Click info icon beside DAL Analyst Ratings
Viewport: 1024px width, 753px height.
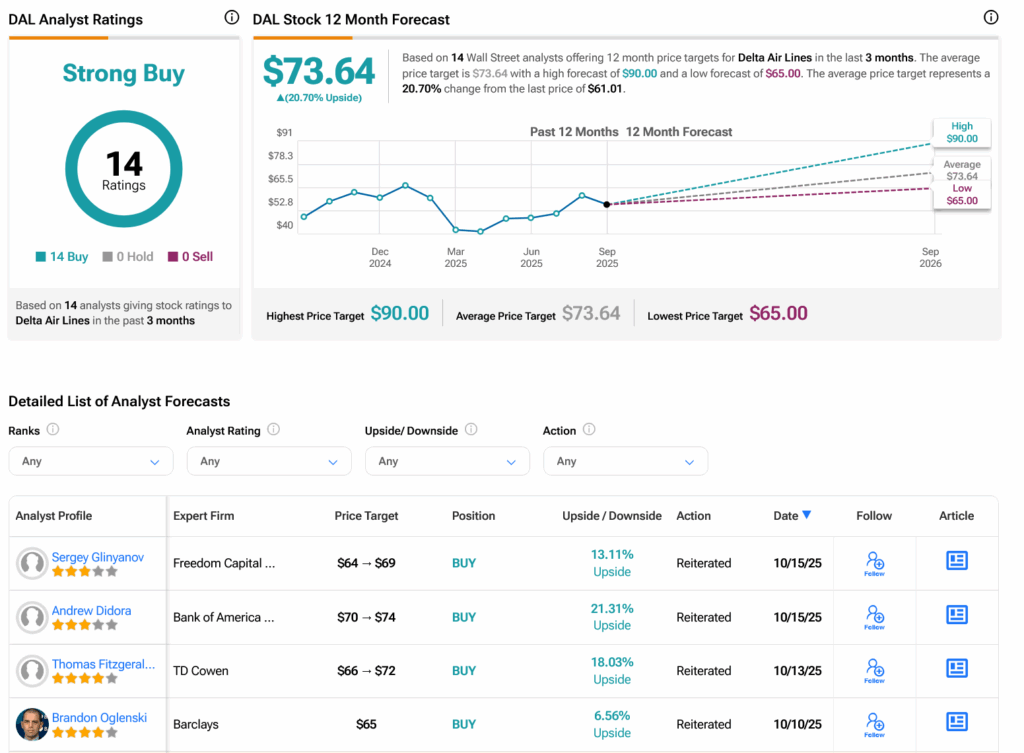pyautogui.click(x=232, y=18)
